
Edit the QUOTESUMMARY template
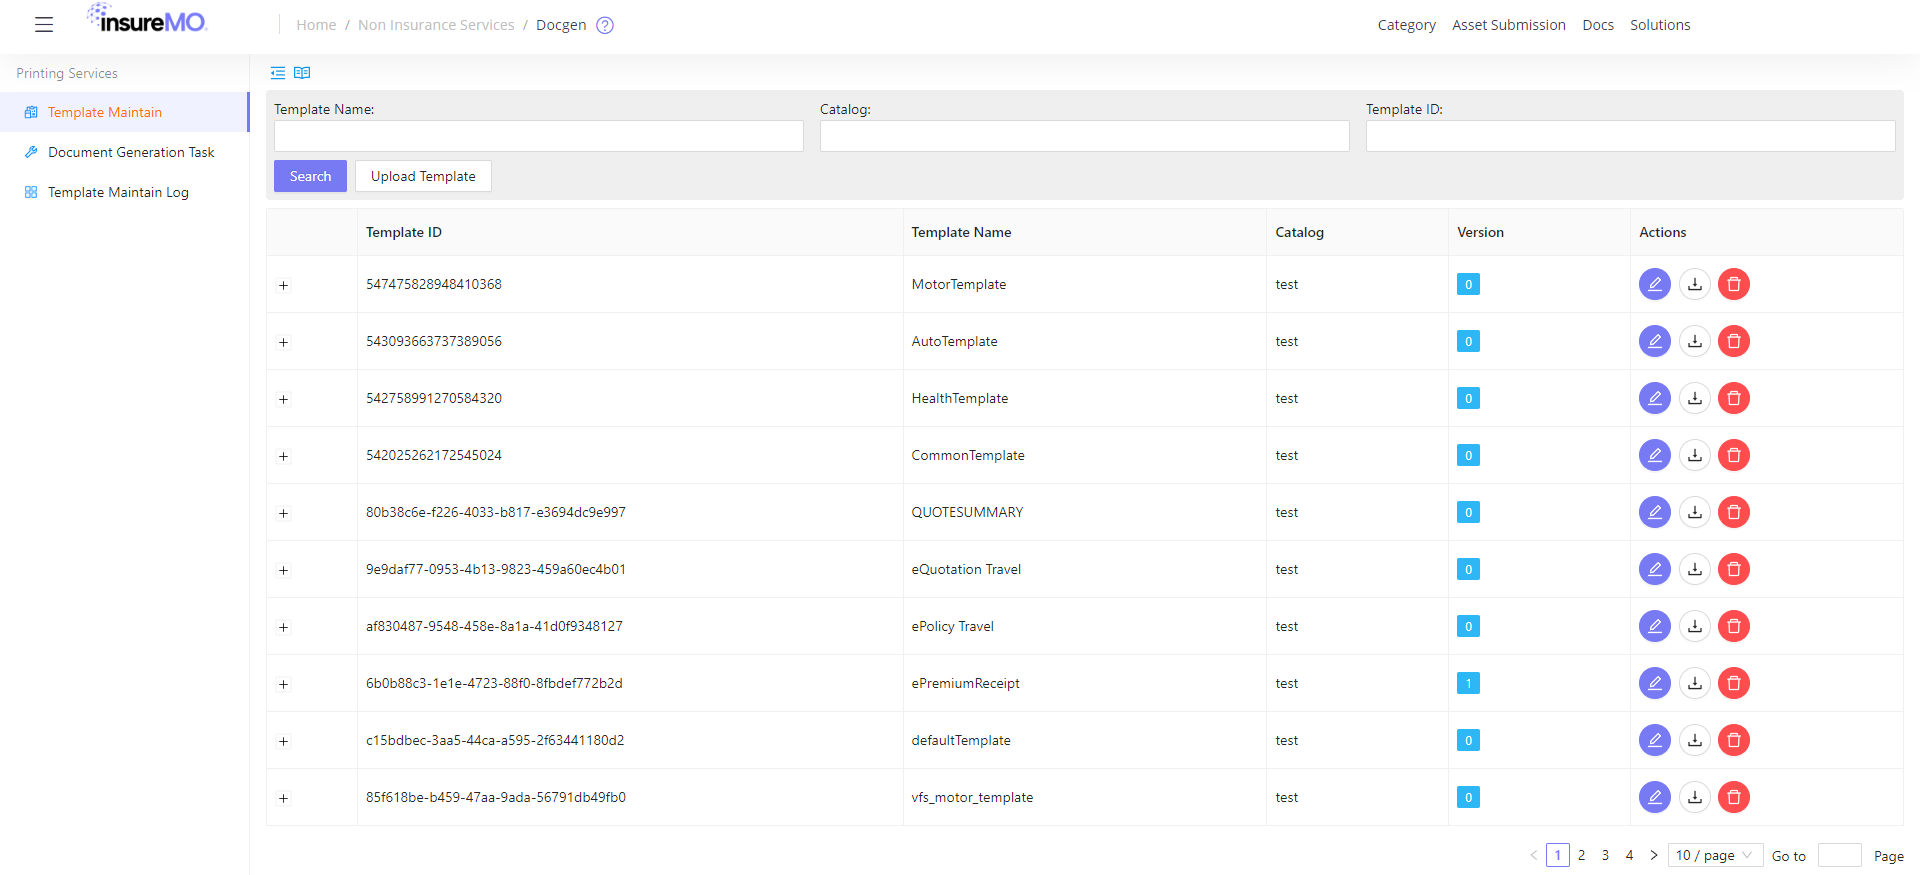pyautogui.click(x=1654, y=512)
